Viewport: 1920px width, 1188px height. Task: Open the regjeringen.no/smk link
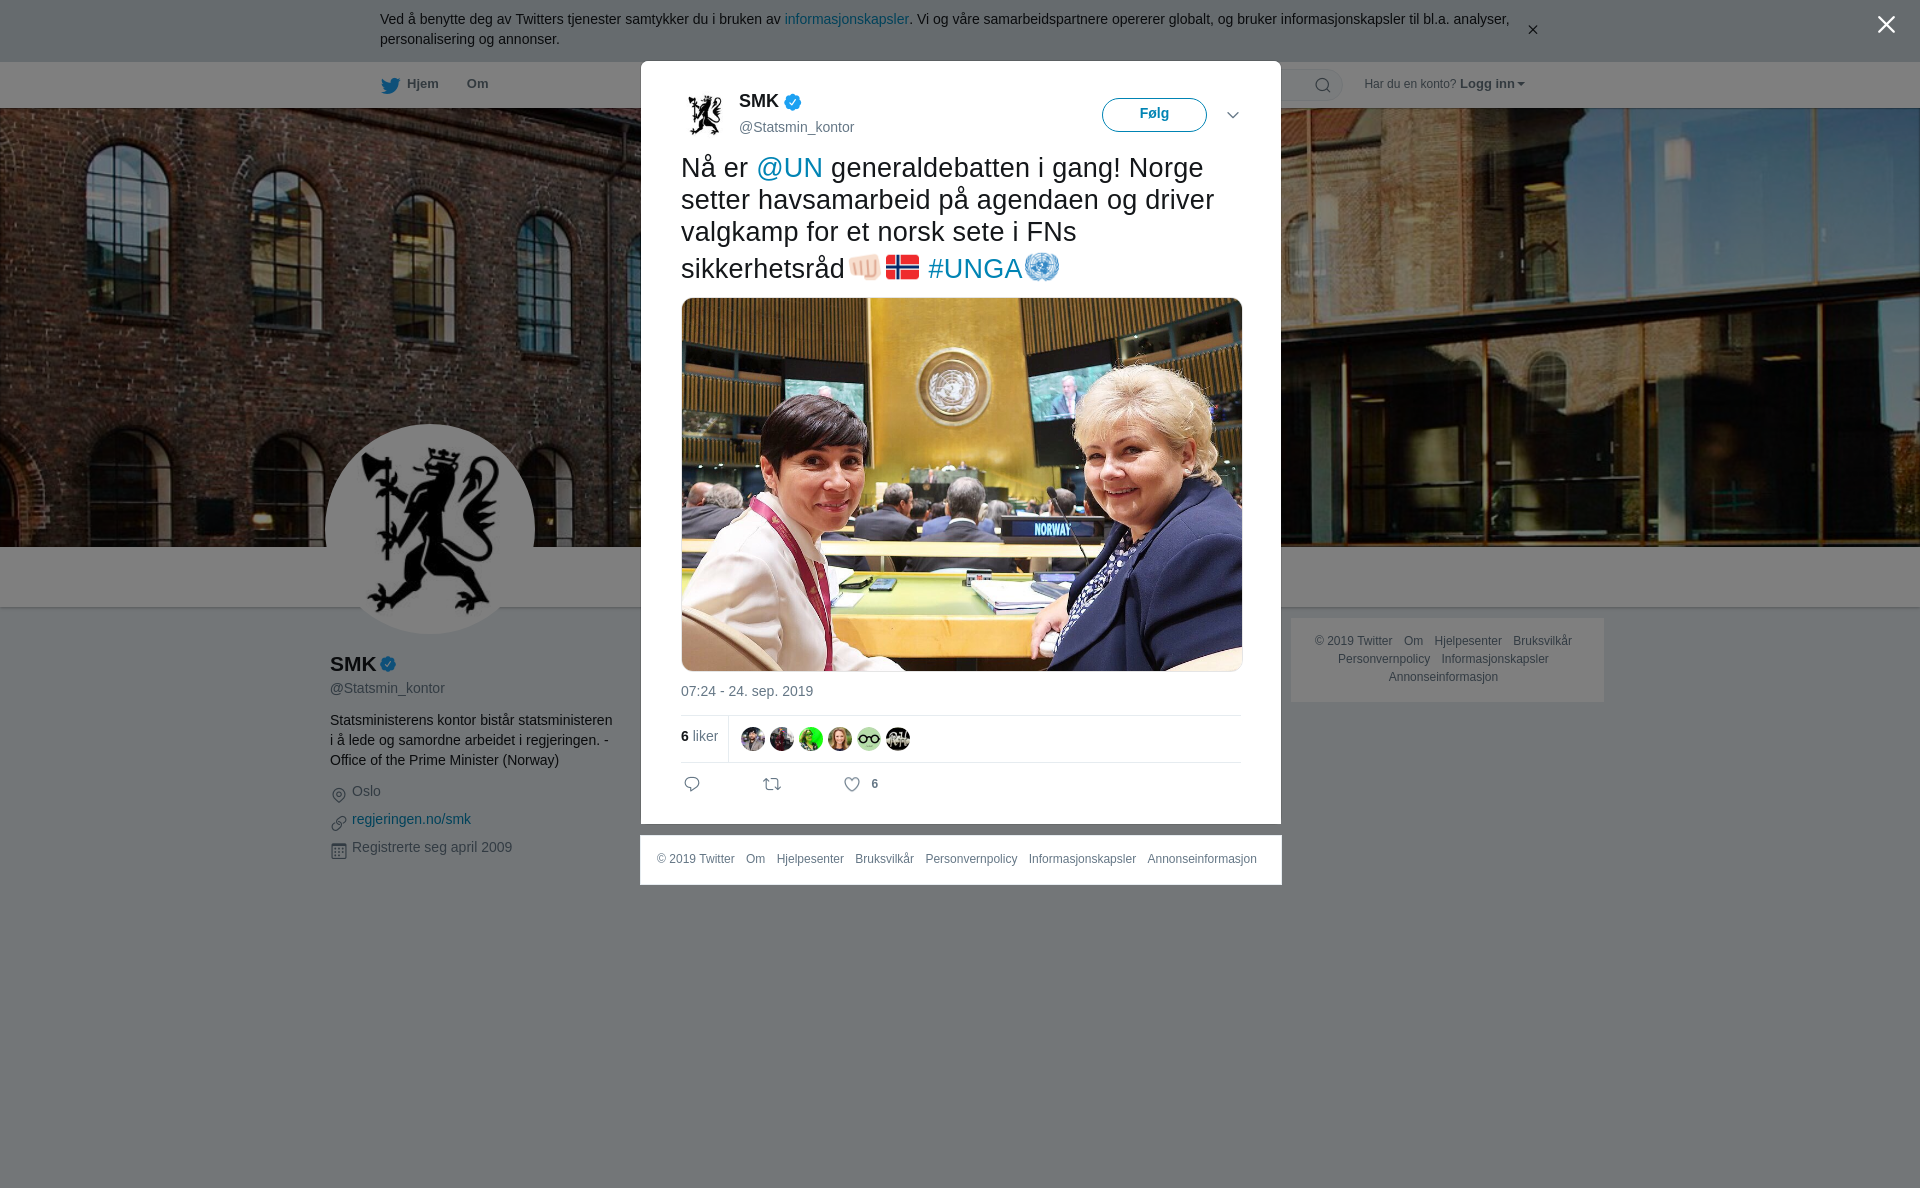pos(411,819)
